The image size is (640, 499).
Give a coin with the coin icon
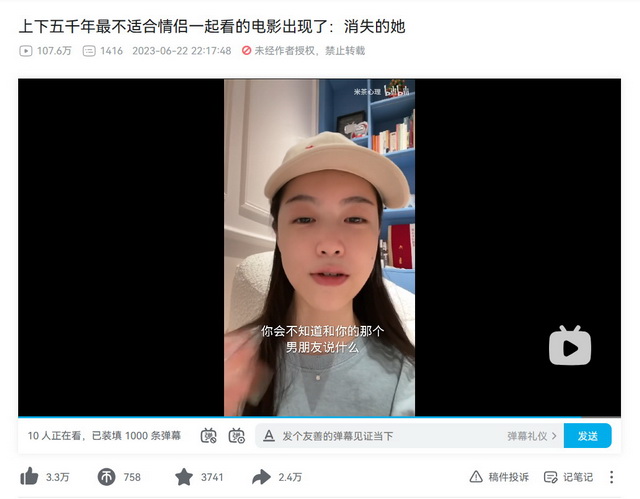click(x=106, y=477)
